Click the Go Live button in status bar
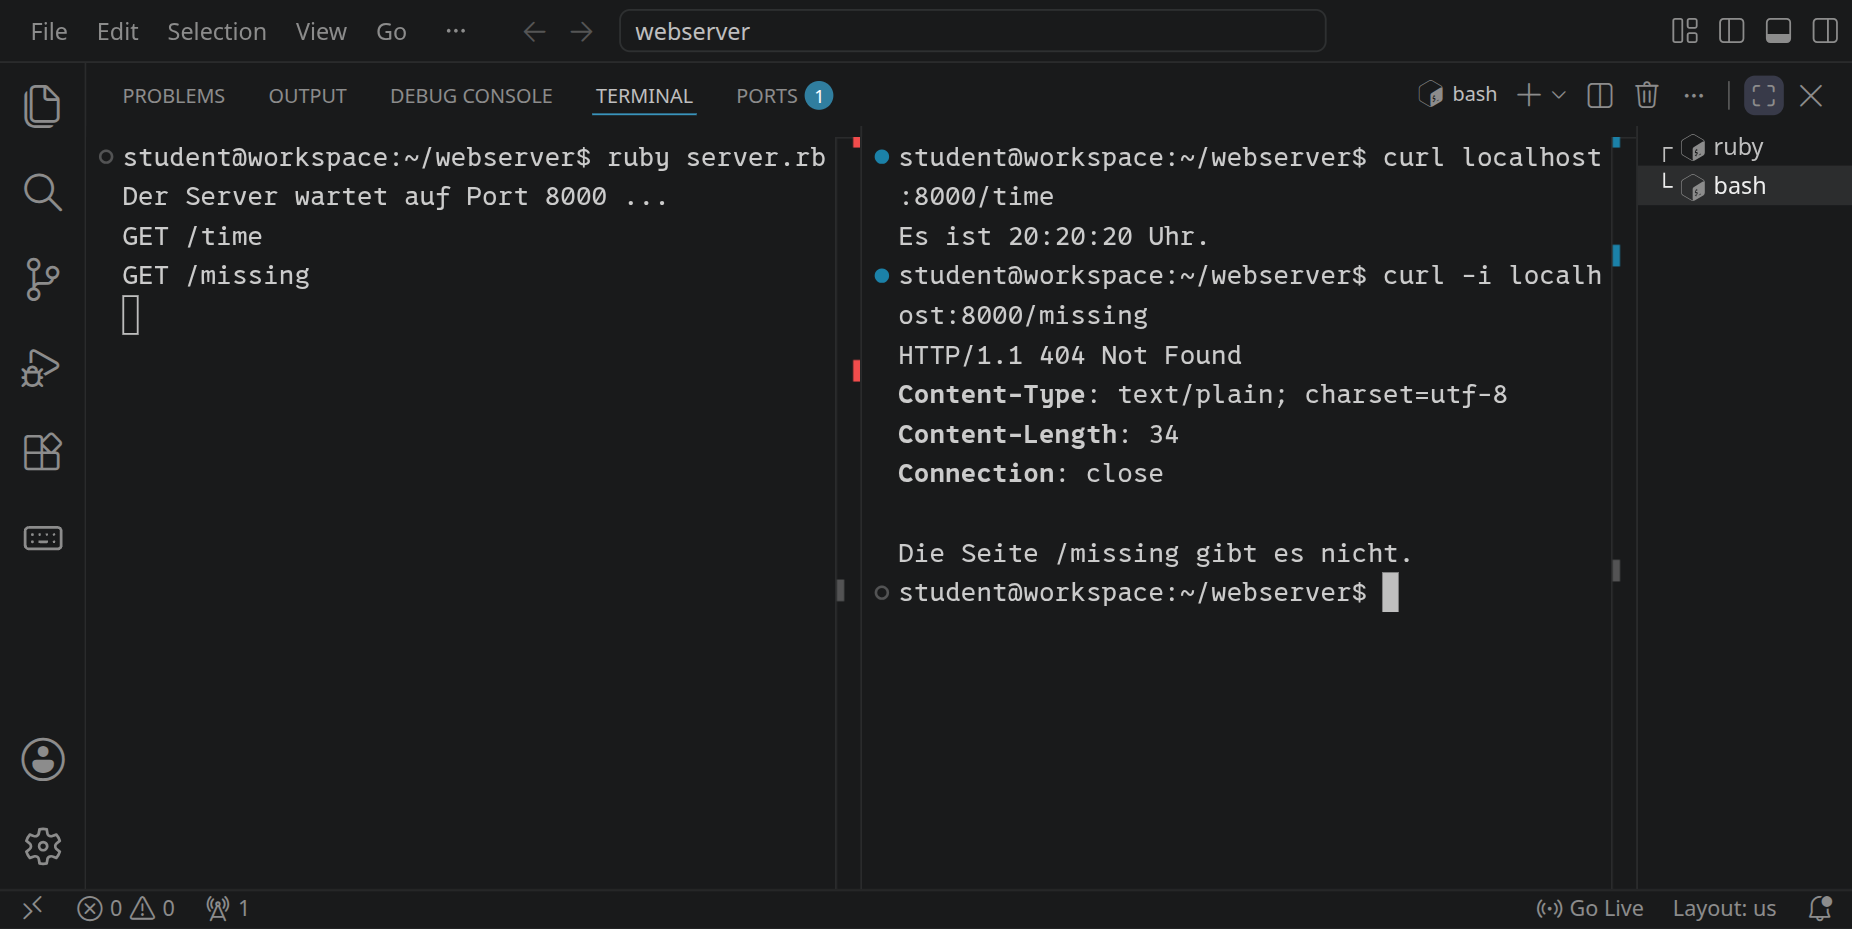Screen dimensions: 1852x929 (x=1590, y=908)
